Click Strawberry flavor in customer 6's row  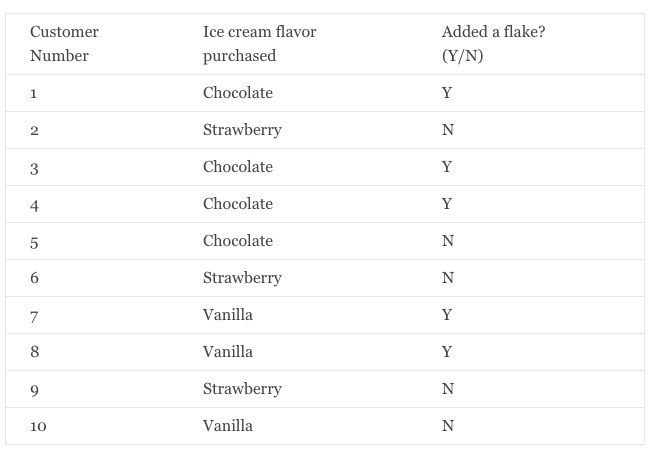click(242, 278)
